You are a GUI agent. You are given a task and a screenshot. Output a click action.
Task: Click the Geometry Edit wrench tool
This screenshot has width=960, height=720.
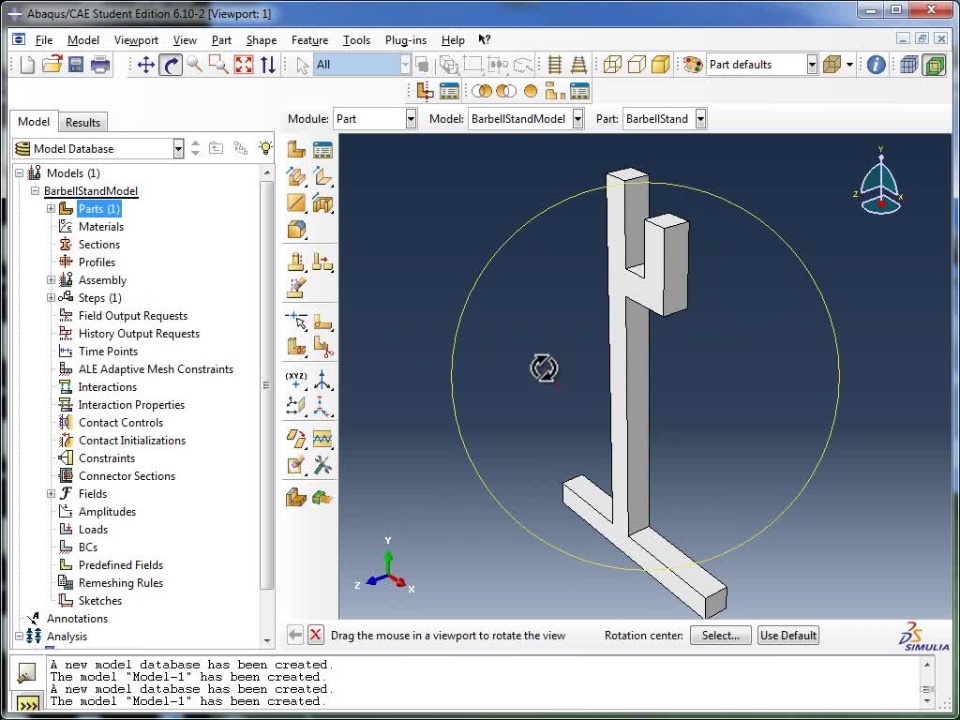323,465
